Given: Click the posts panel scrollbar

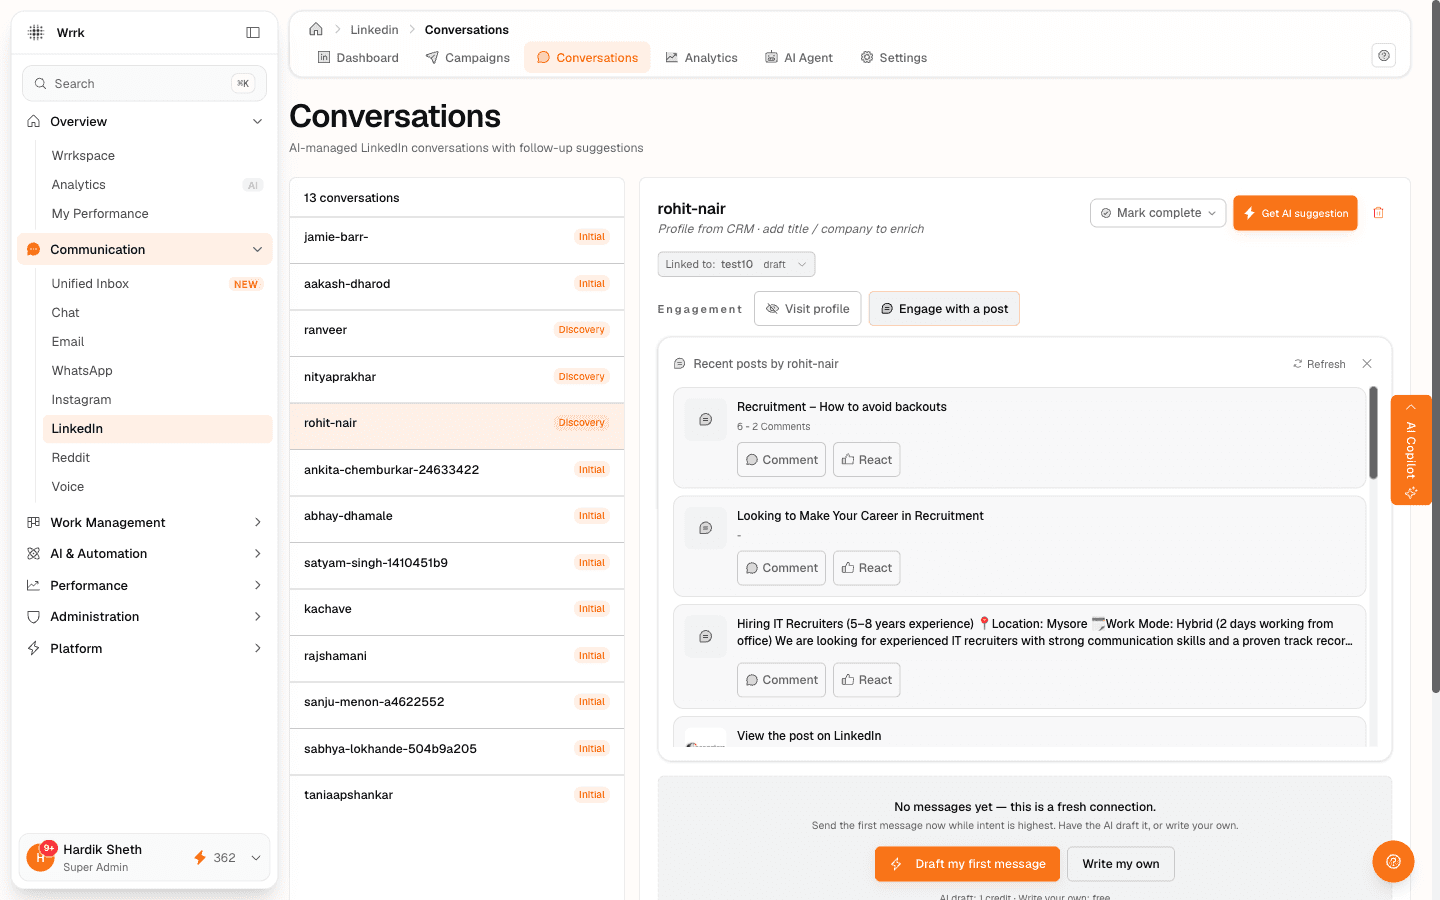Looking at the screenshot, I should 1373,433.
